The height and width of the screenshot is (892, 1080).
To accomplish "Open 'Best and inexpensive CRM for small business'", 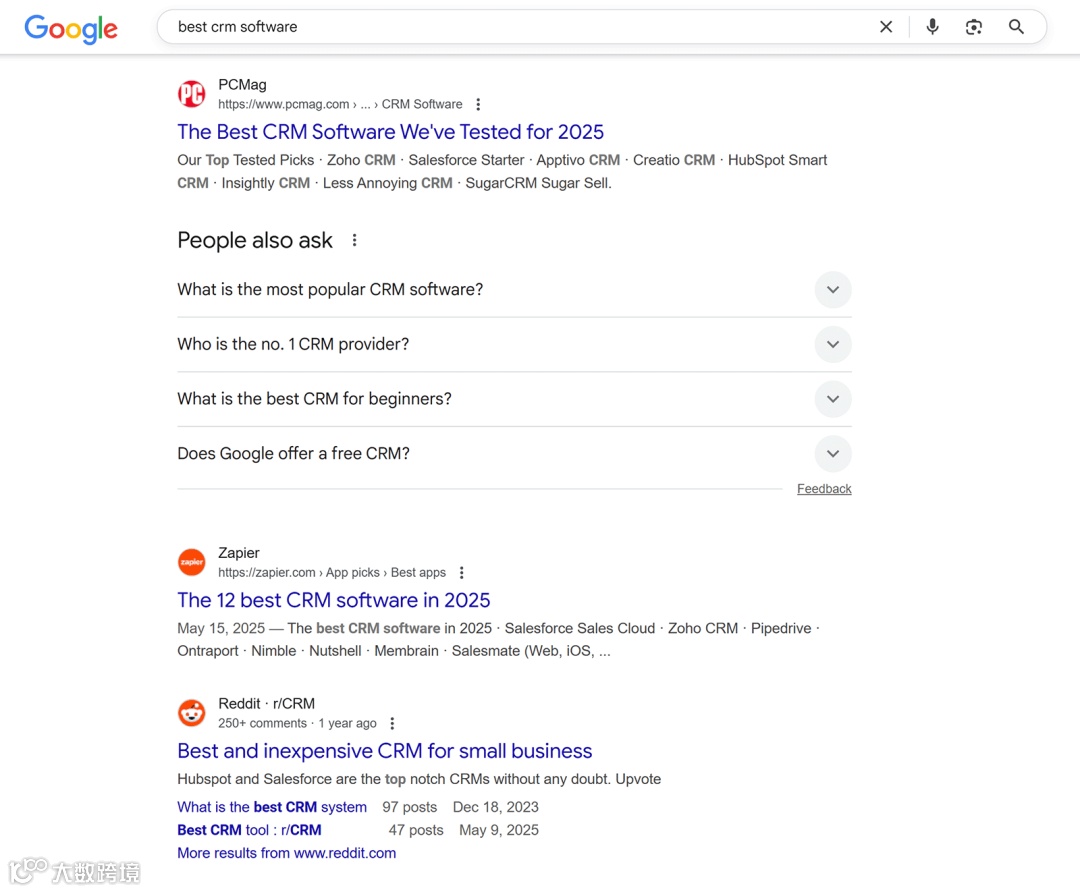I will pyautogui.click(x=384, y=751).
